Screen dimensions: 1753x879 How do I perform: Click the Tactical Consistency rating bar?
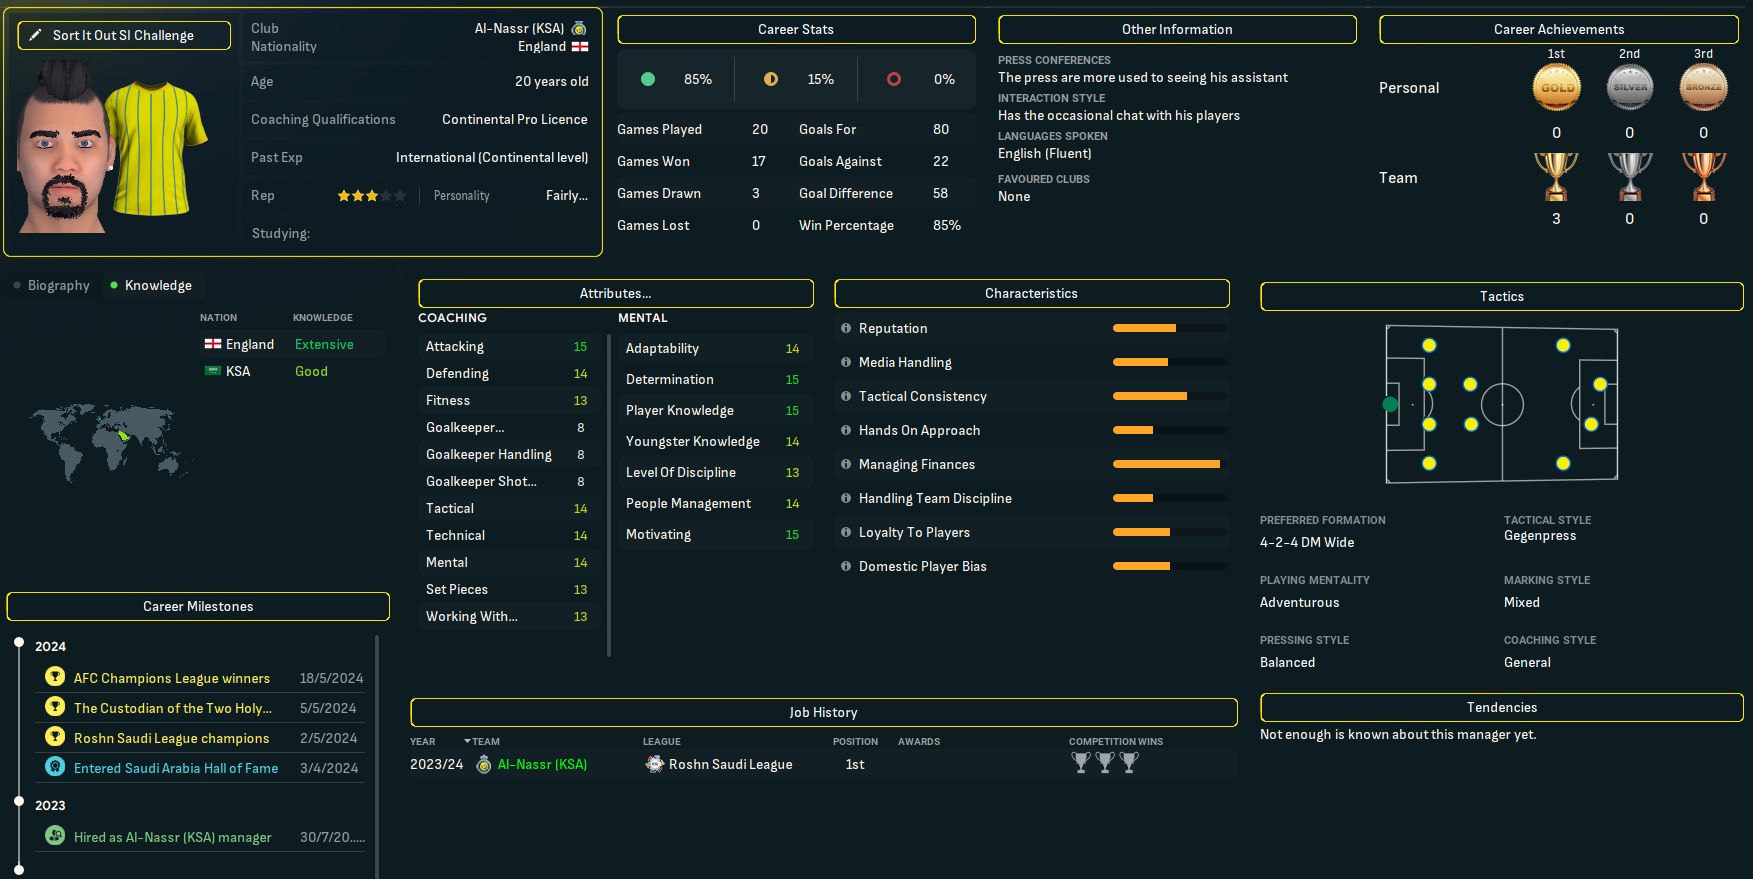pos(1170,396)
